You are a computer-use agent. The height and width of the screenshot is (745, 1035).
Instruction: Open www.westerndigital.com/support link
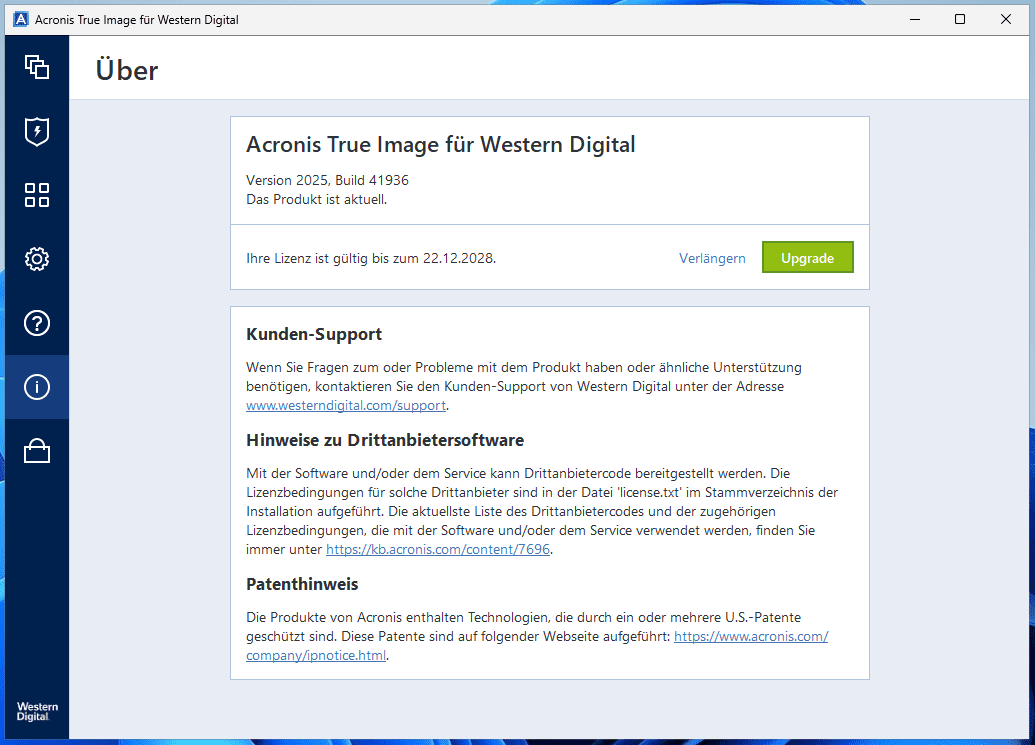coord(346,405)
